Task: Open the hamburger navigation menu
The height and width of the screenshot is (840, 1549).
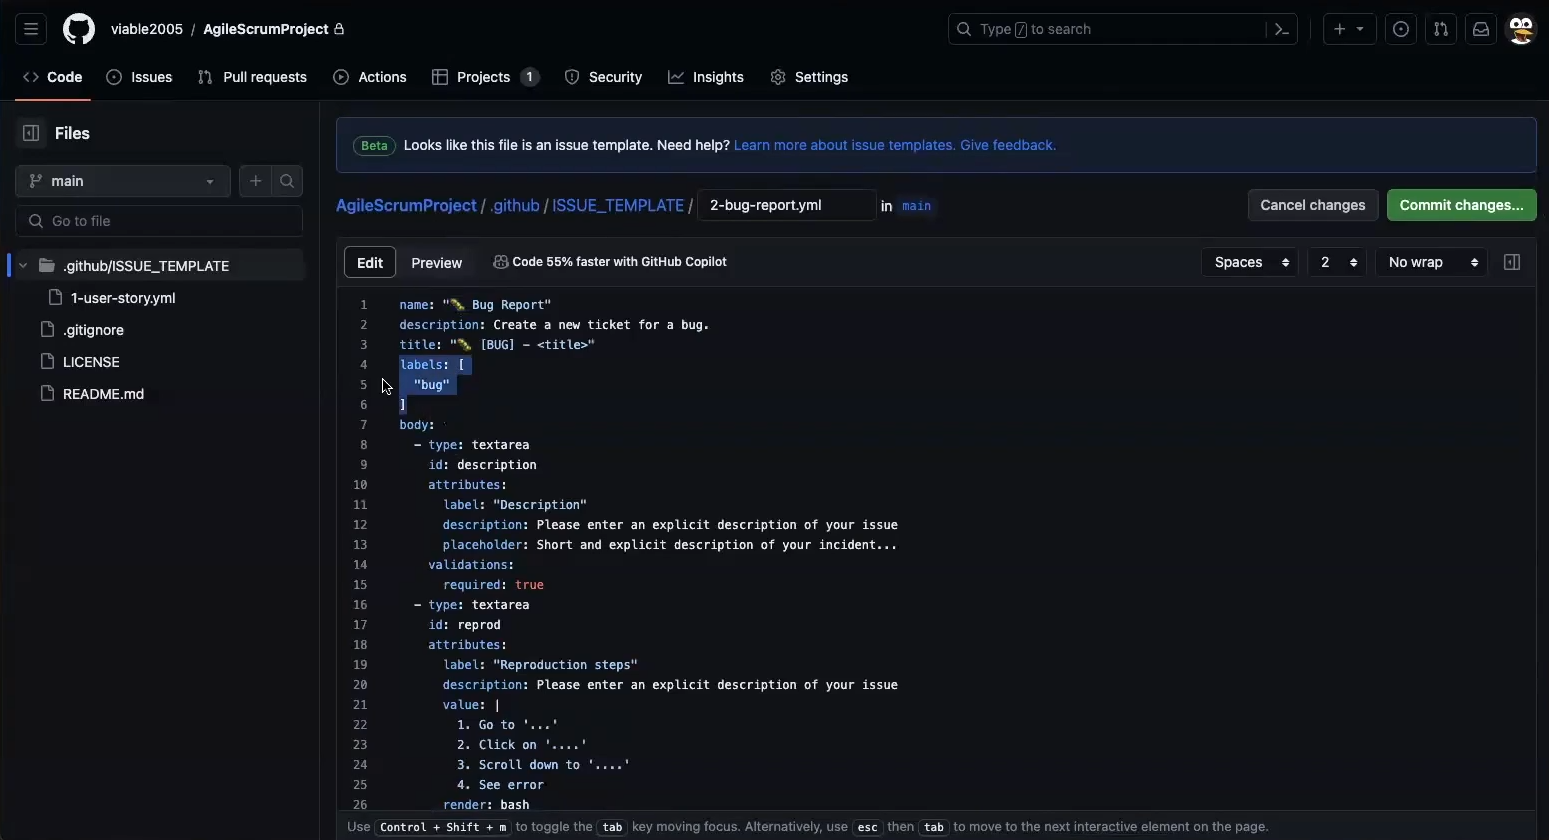Action: (x=31, y=29)
